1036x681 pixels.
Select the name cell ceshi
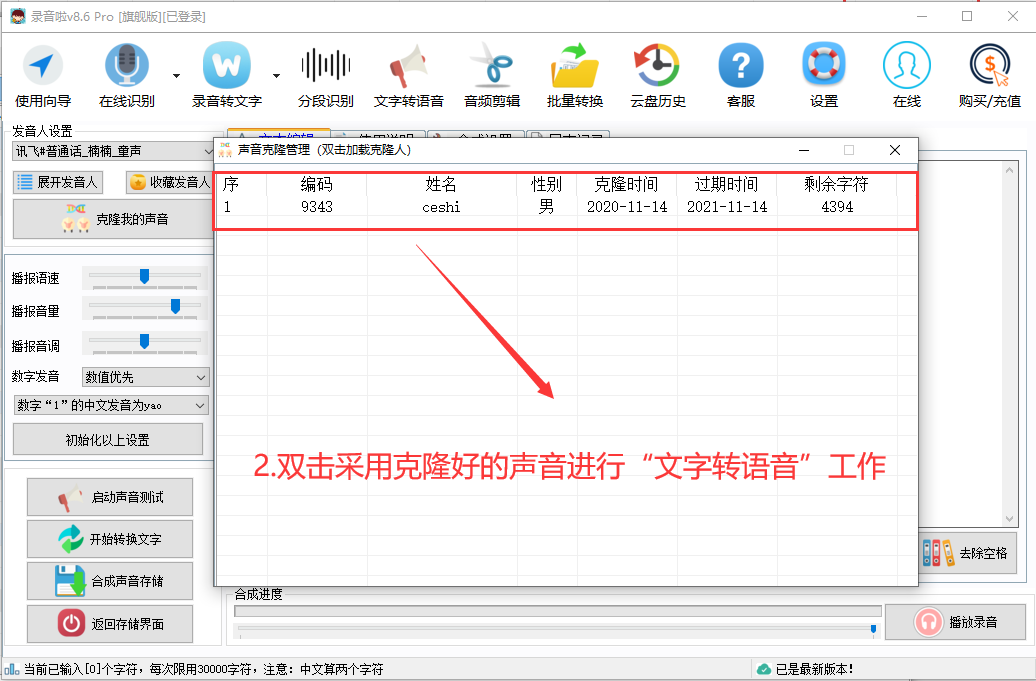click(x=441, y=207)
